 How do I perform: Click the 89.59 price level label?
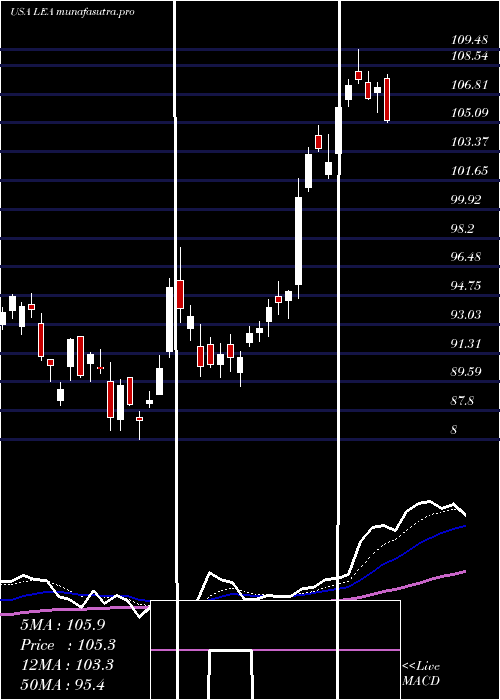[466, 371]
